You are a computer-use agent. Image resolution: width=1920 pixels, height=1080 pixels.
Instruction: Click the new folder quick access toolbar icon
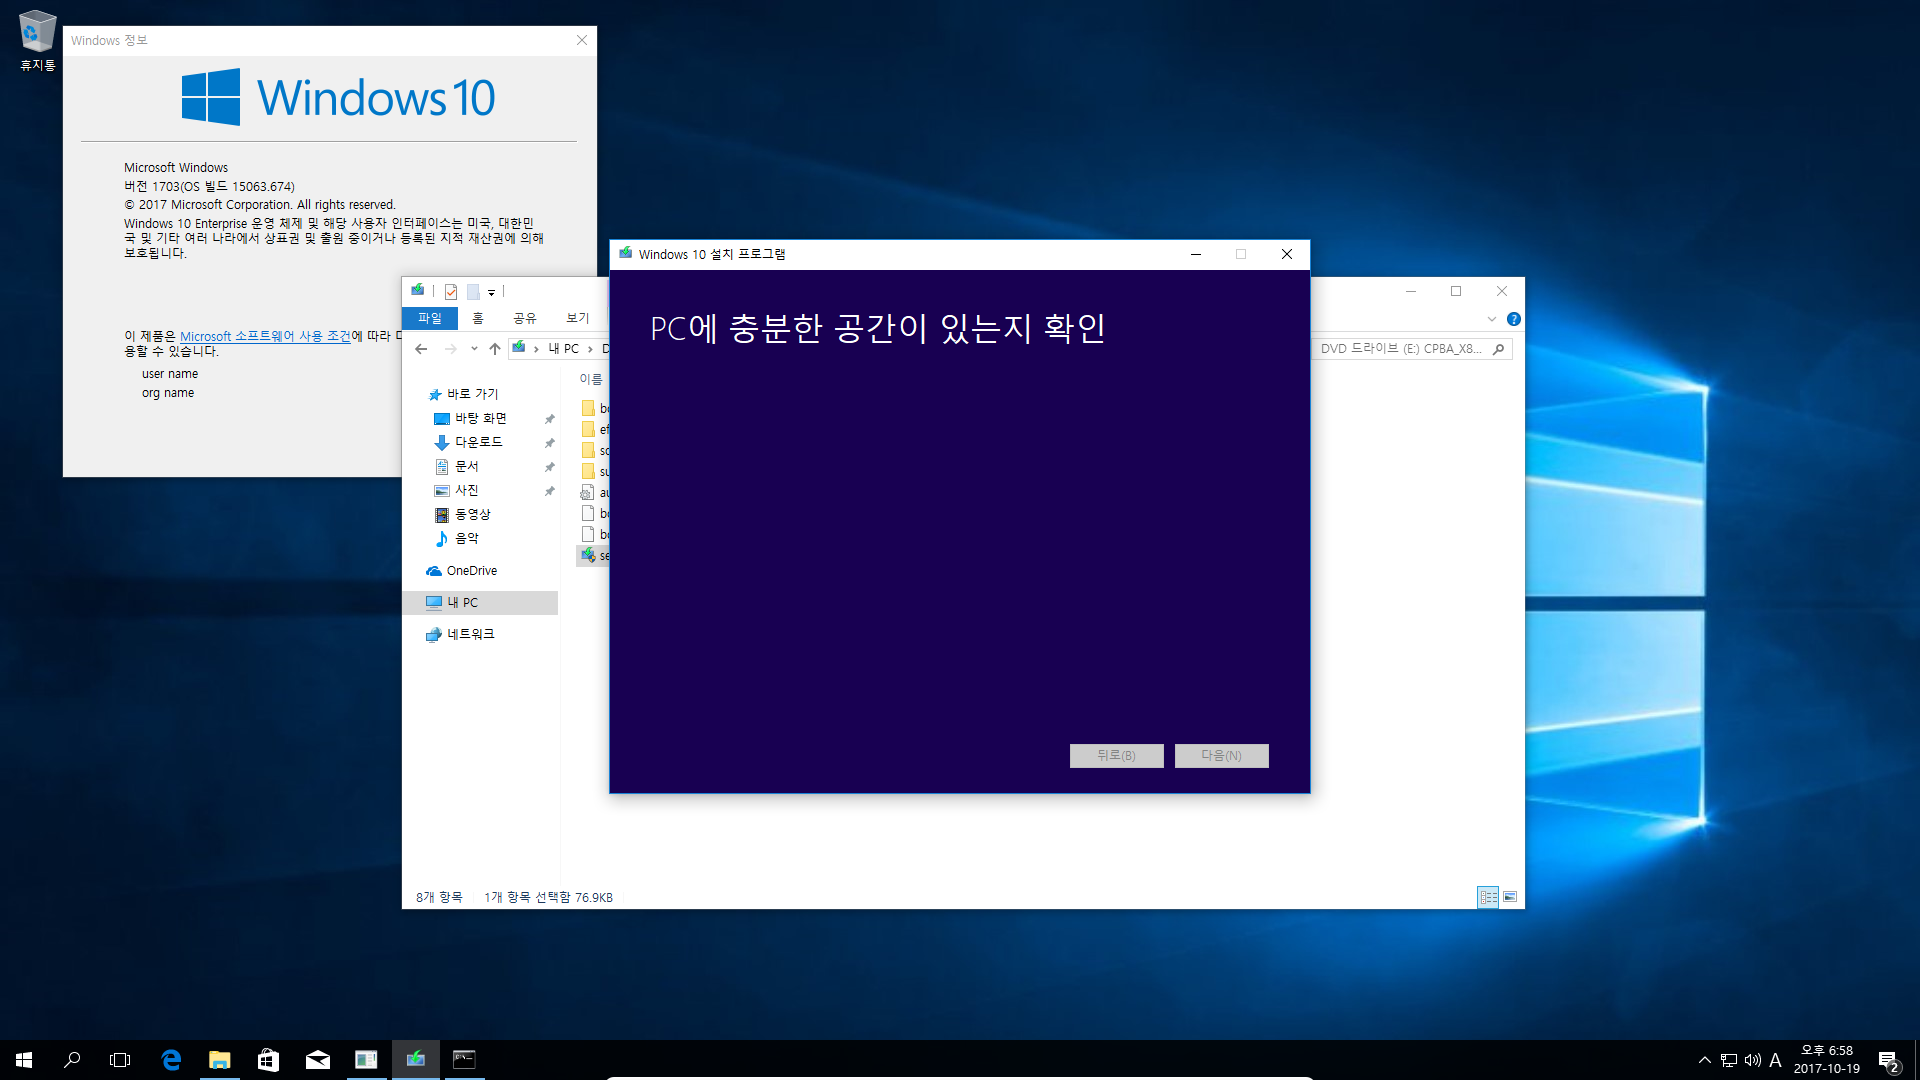pyautogui.click(x=473, y=292)
